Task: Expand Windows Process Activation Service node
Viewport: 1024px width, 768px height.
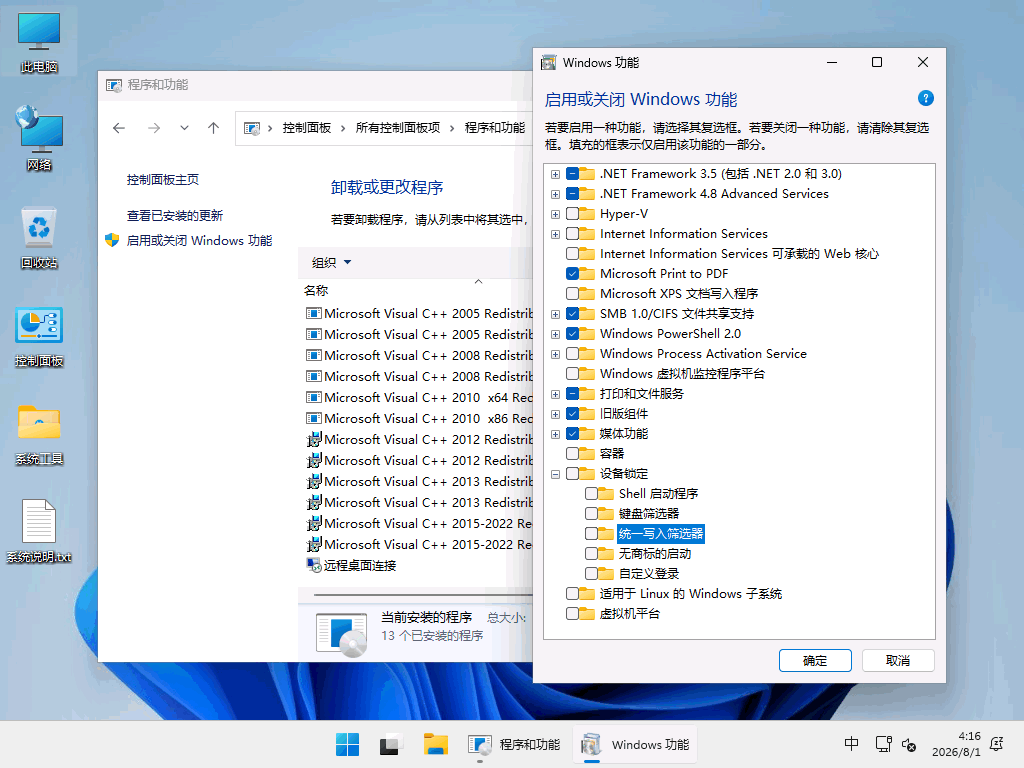Action: pos(555,355)
